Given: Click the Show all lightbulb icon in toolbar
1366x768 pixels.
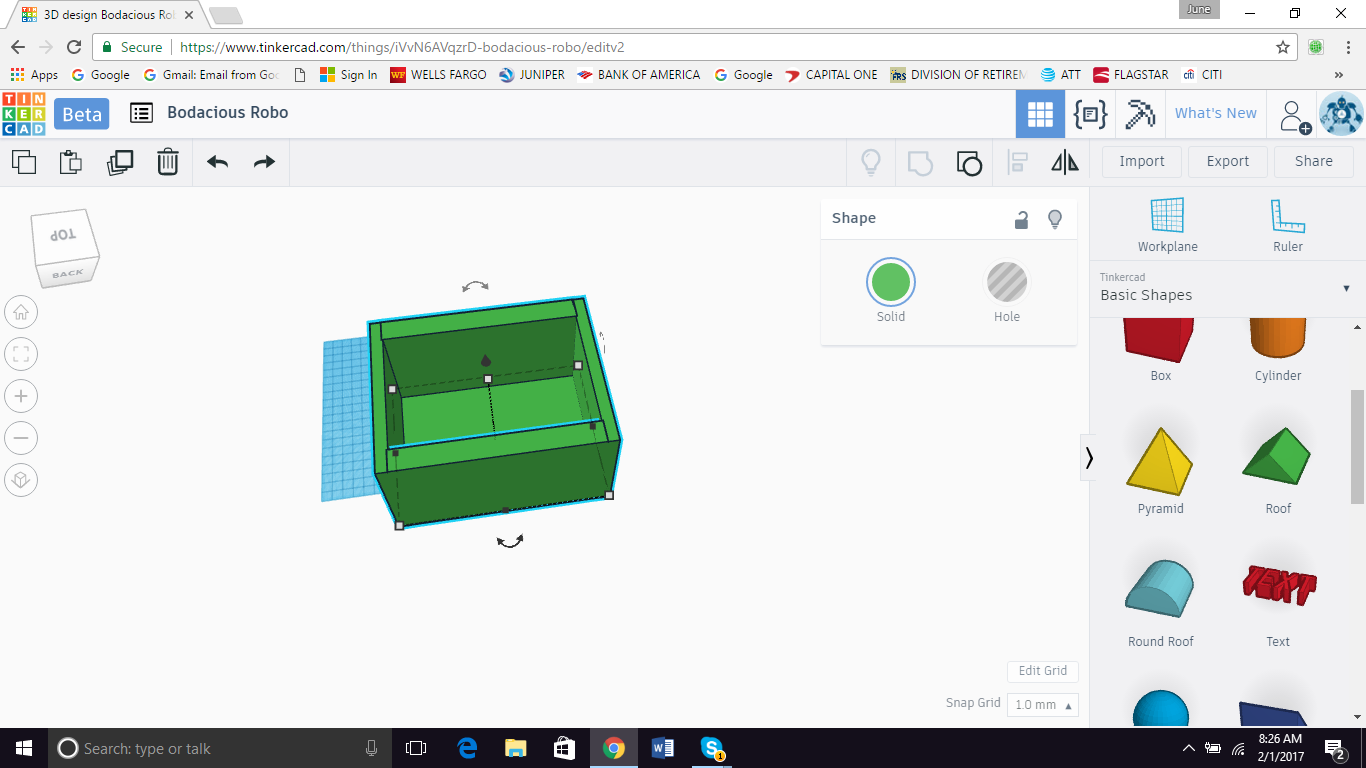Looking at the screenshot, I should (x=871, y=162).
